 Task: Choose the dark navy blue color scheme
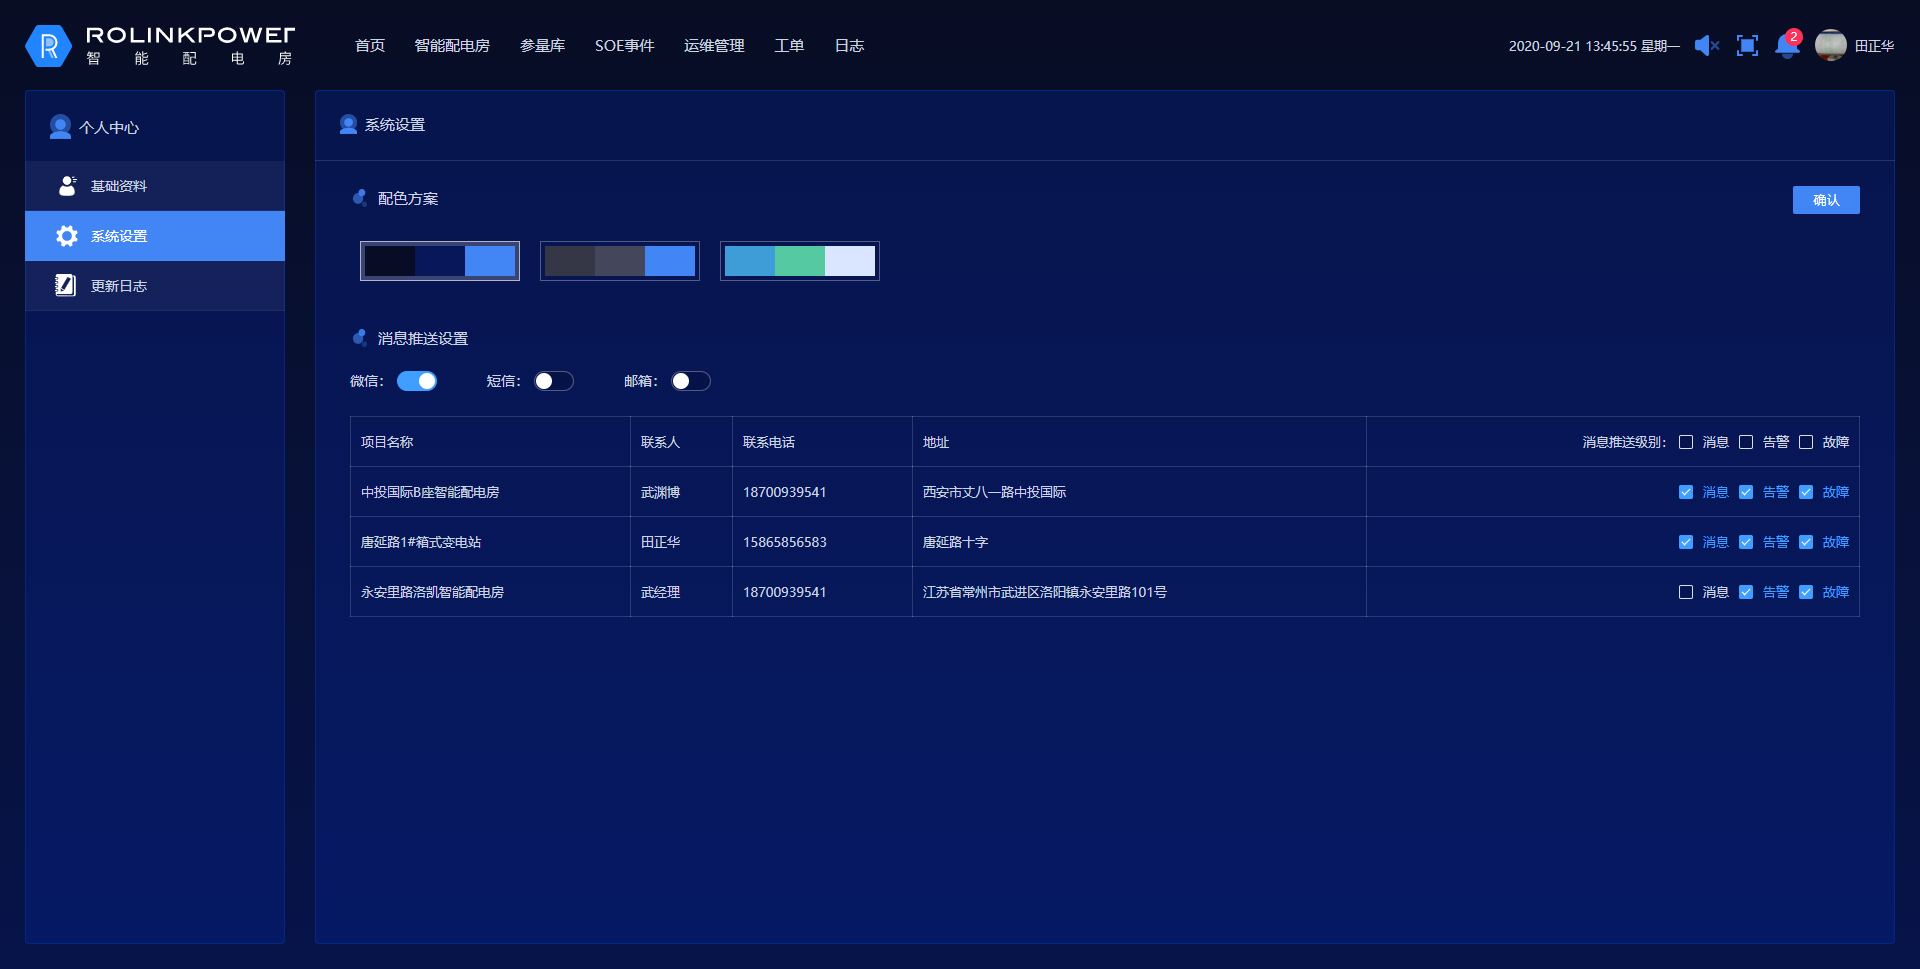tap(440, 261)
